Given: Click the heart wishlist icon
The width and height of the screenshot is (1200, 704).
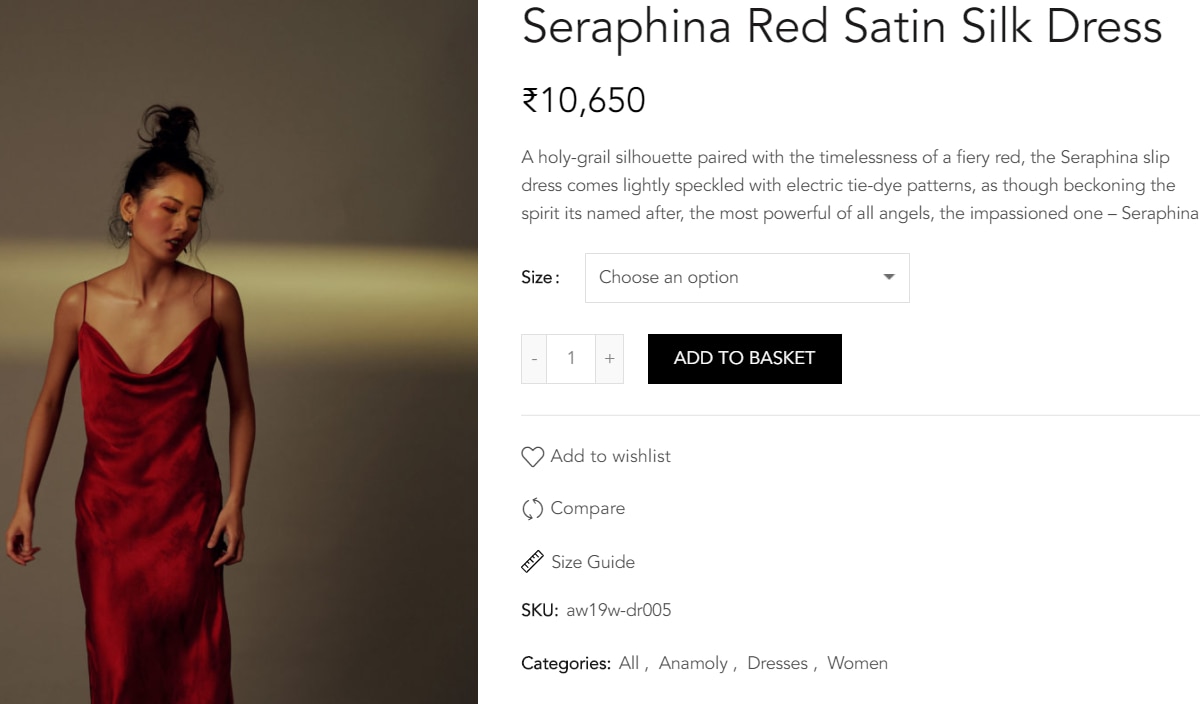Looking at the screenshot, I should 532,457.
